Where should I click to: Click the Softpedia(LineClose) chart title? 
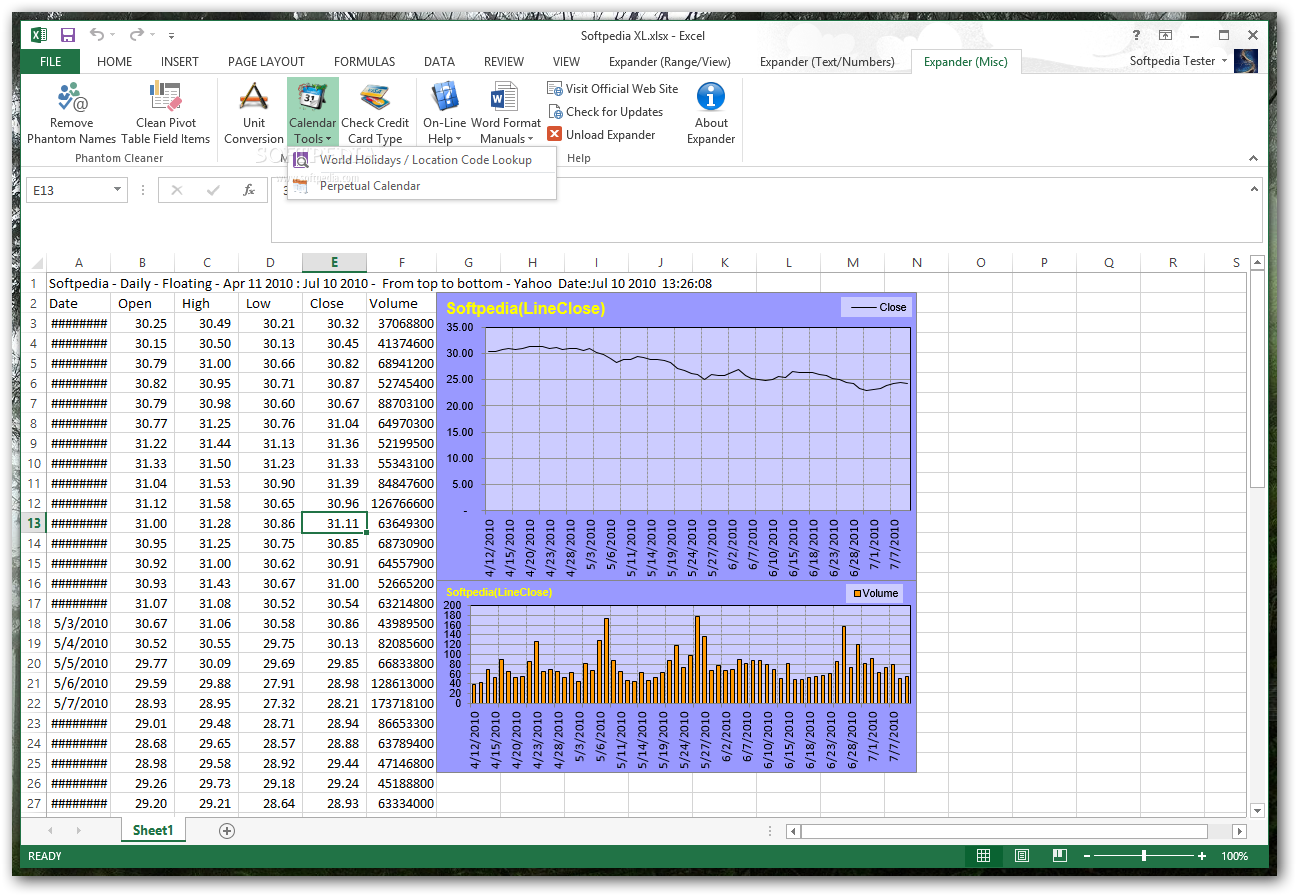click(x=525, y=308)
